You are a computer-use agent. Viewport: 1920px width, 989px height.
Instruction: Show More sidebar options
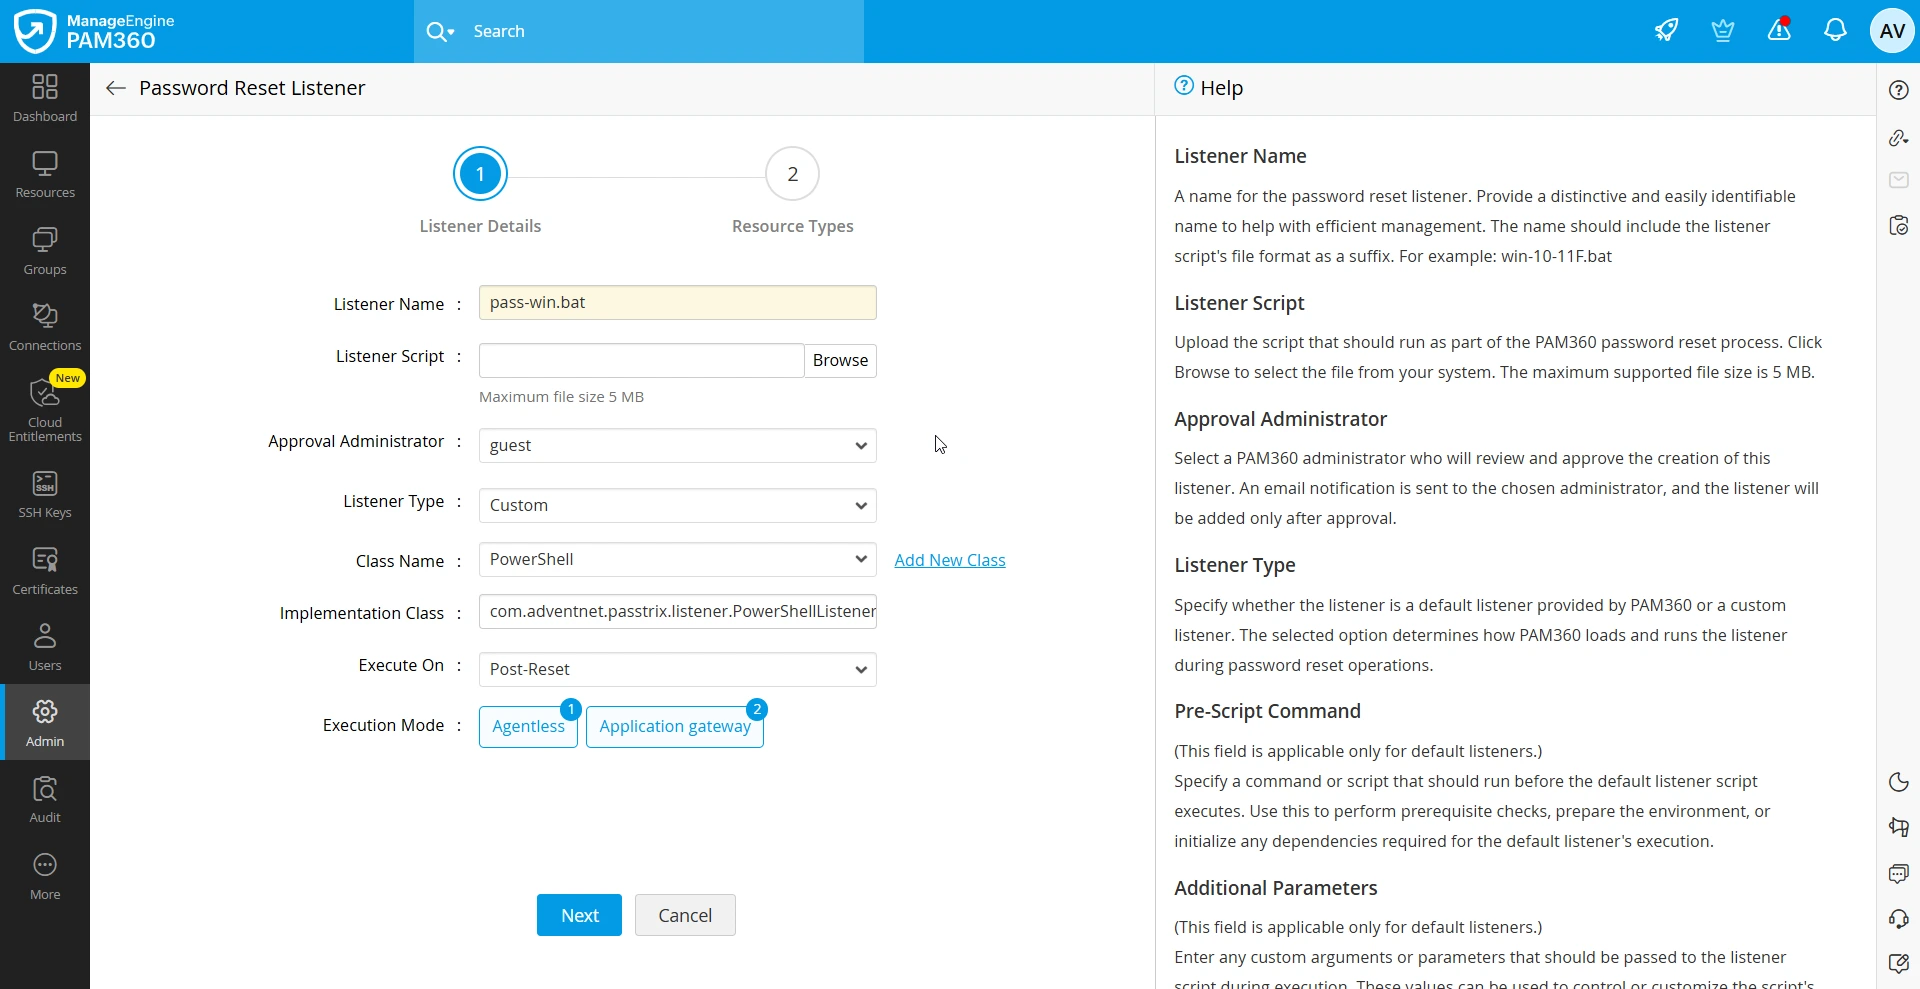click(x=45, y=877)
